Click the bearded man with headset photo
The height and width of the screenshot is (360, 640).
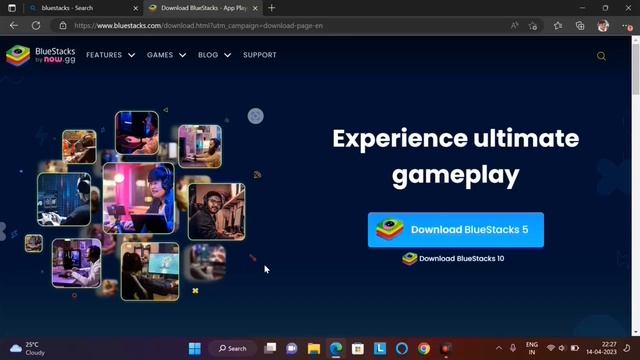(x=217, y=211)
